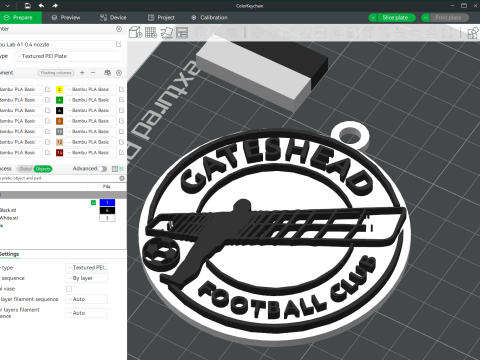480x360 pixels.
Task: Remove a filament with the minus icon
Action: [93, 73]
